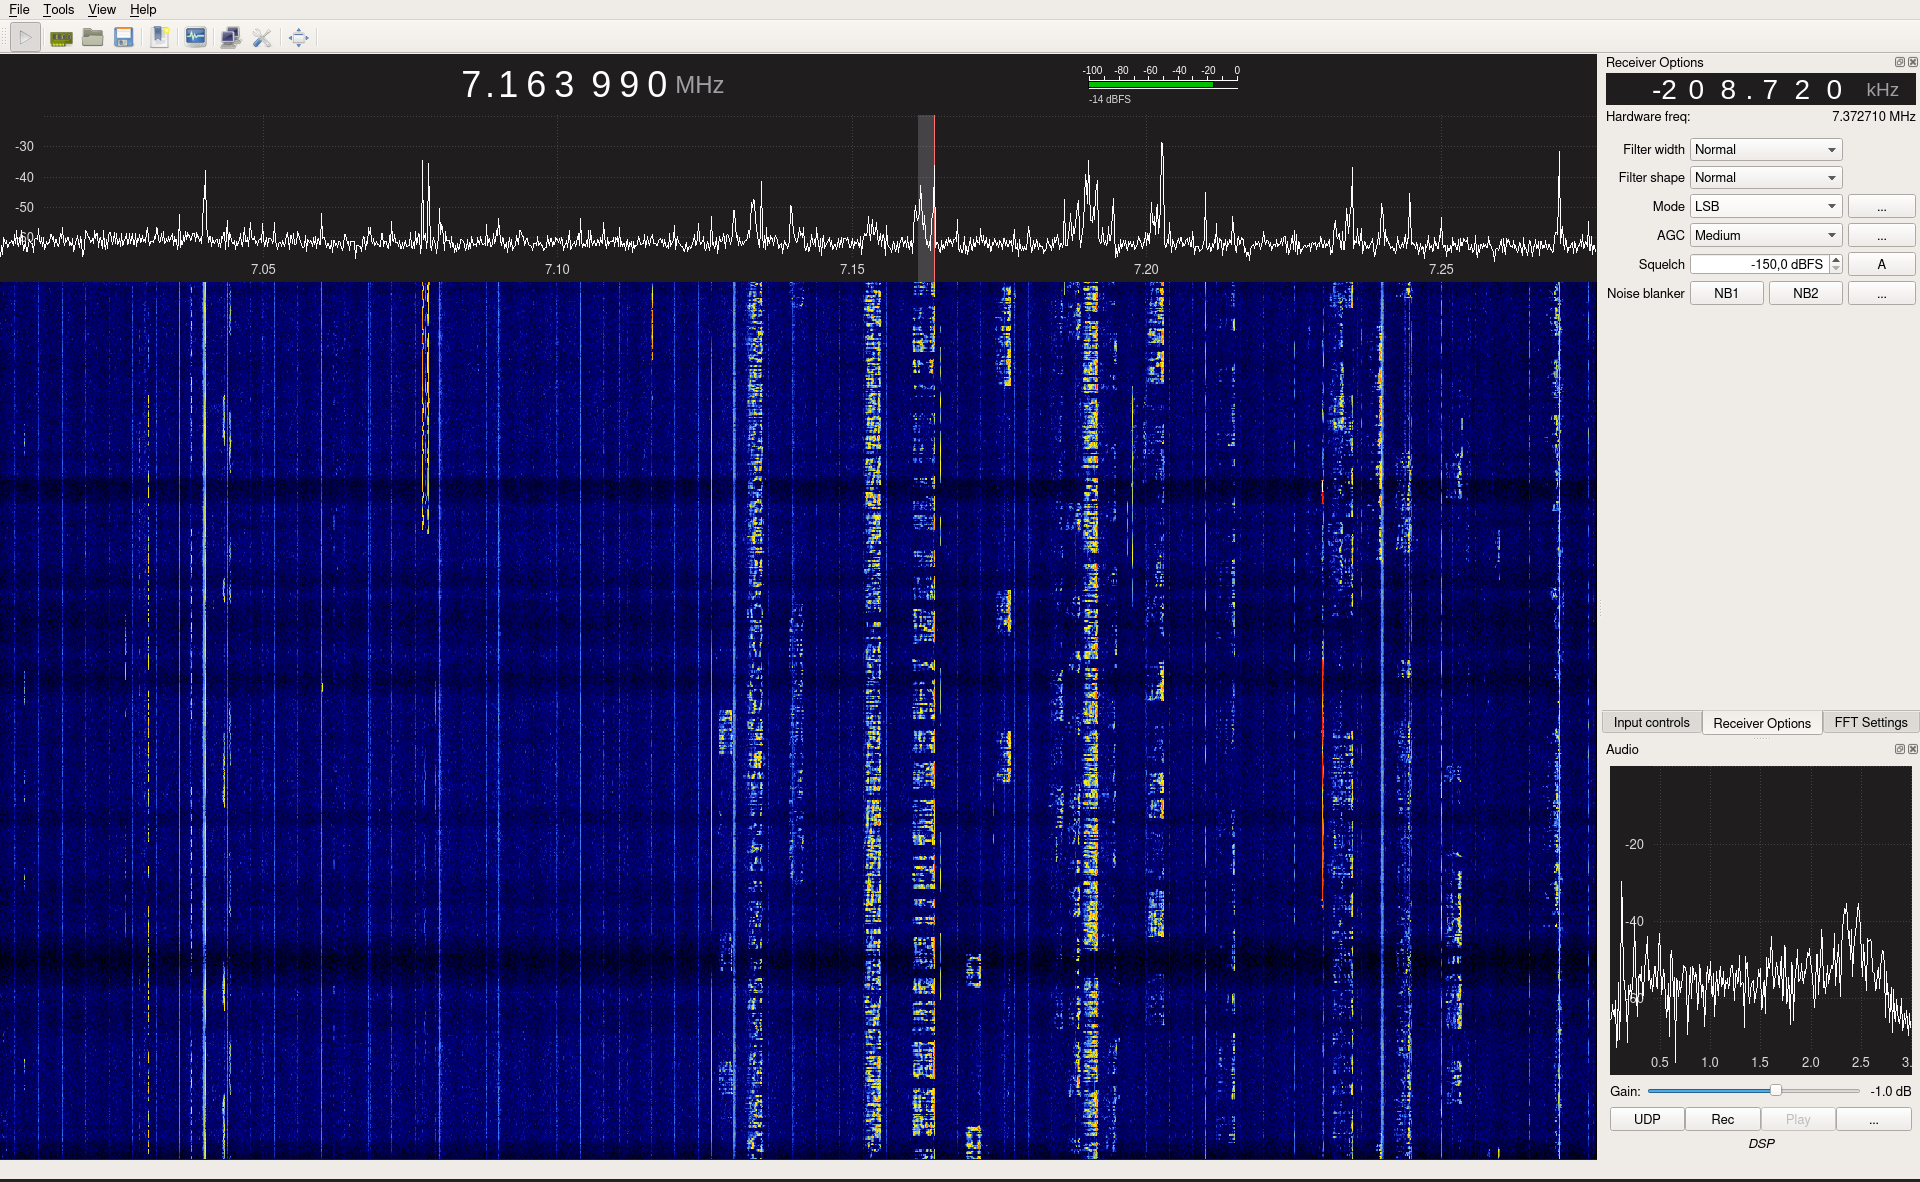
Task: Close the Audio dock panel
Action: 1912,749
